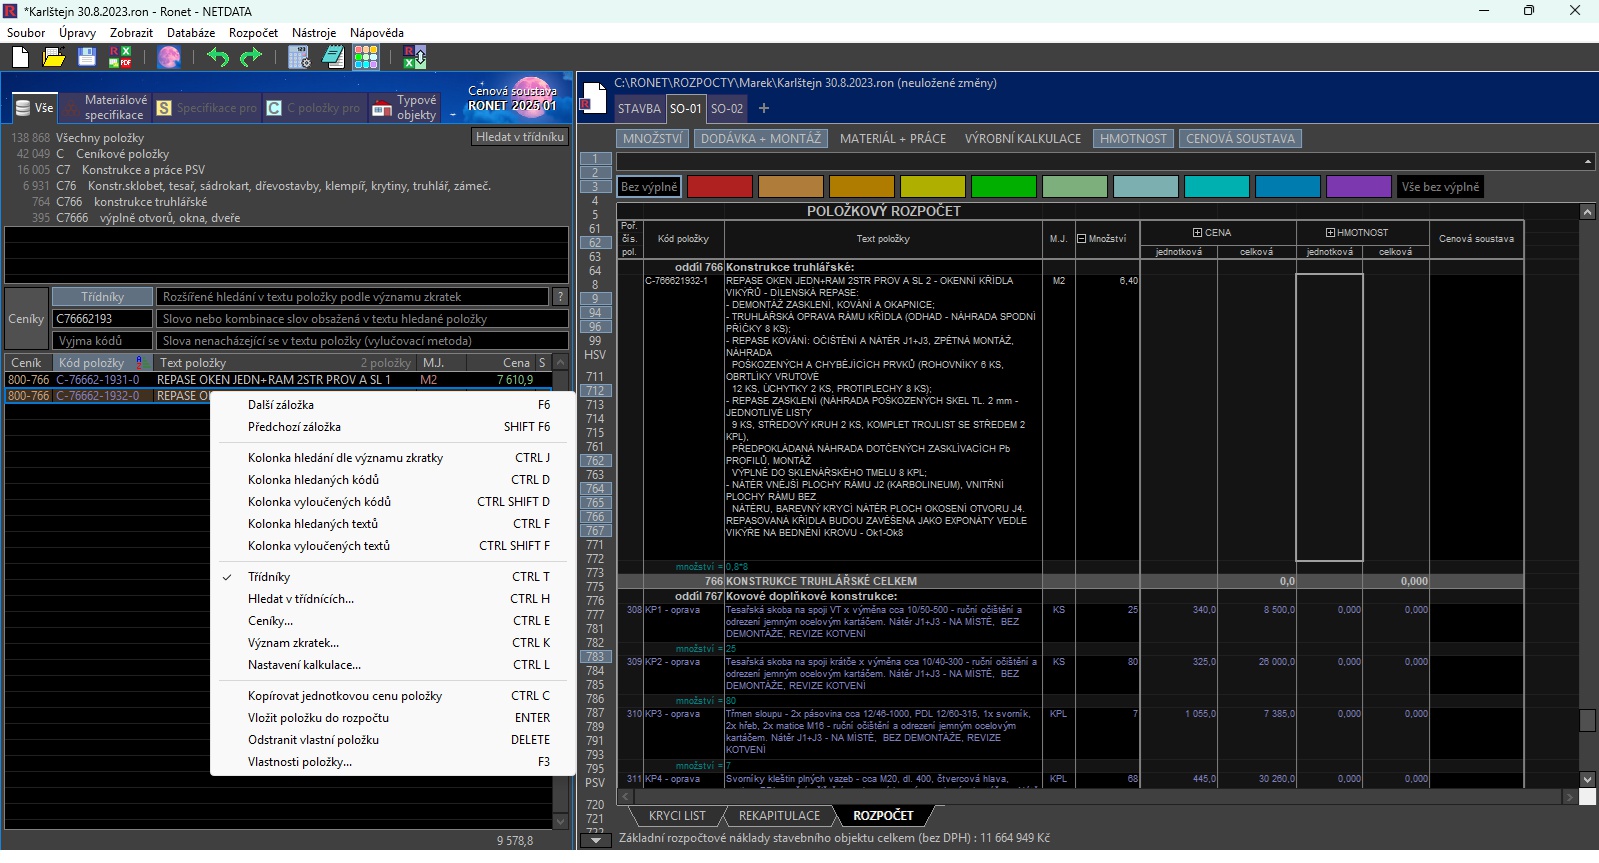
Task: Expand the HMOTNOST column group
Action: click(1330, 233)
